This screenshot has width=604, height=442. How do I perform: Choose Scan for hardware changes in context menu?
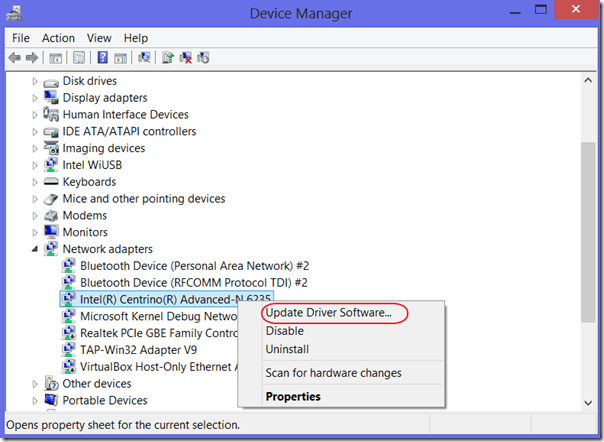pyautogui.click(x=334, y=373)
